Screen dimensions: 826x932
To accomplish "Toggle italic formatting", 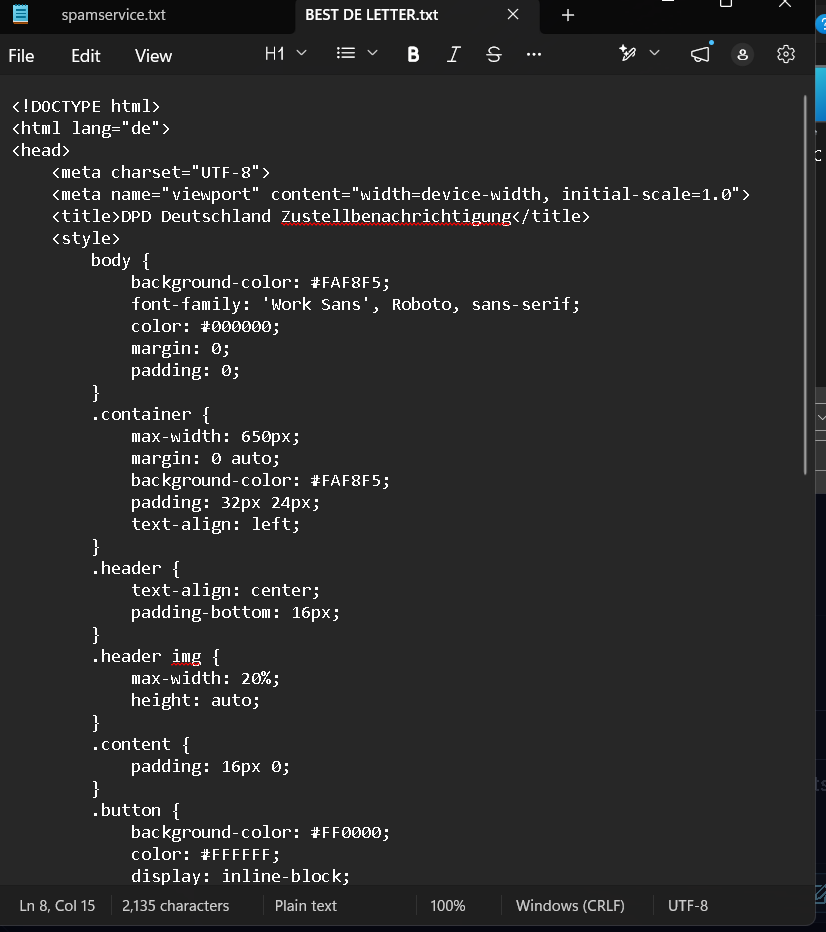I will point(453,55).
